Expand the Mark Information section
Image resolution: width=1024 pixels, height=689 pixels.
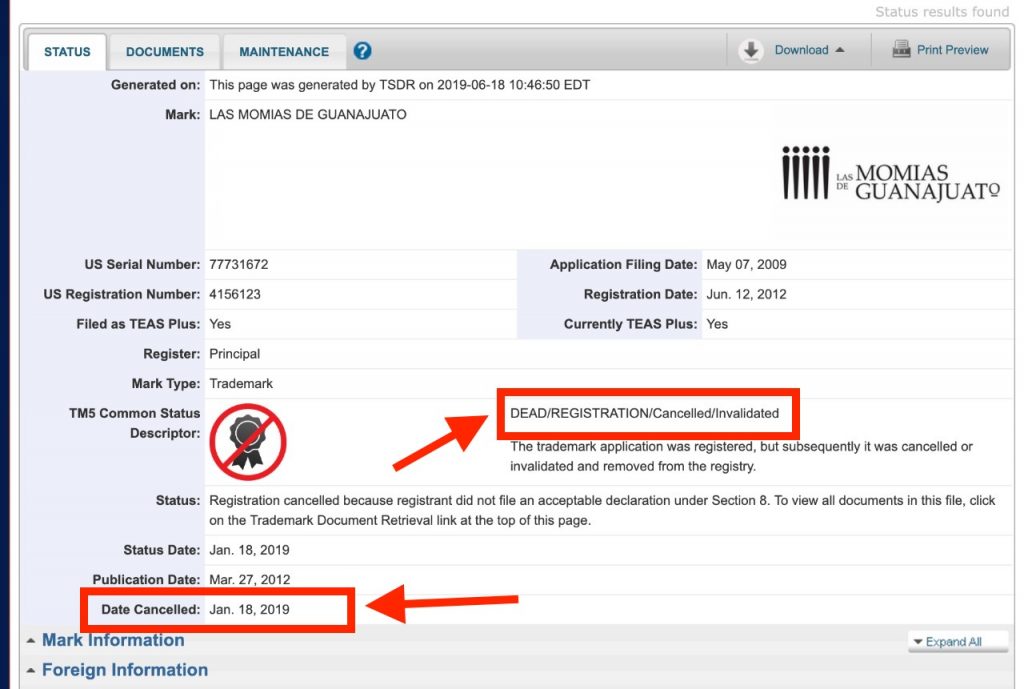tap(112, 640)
